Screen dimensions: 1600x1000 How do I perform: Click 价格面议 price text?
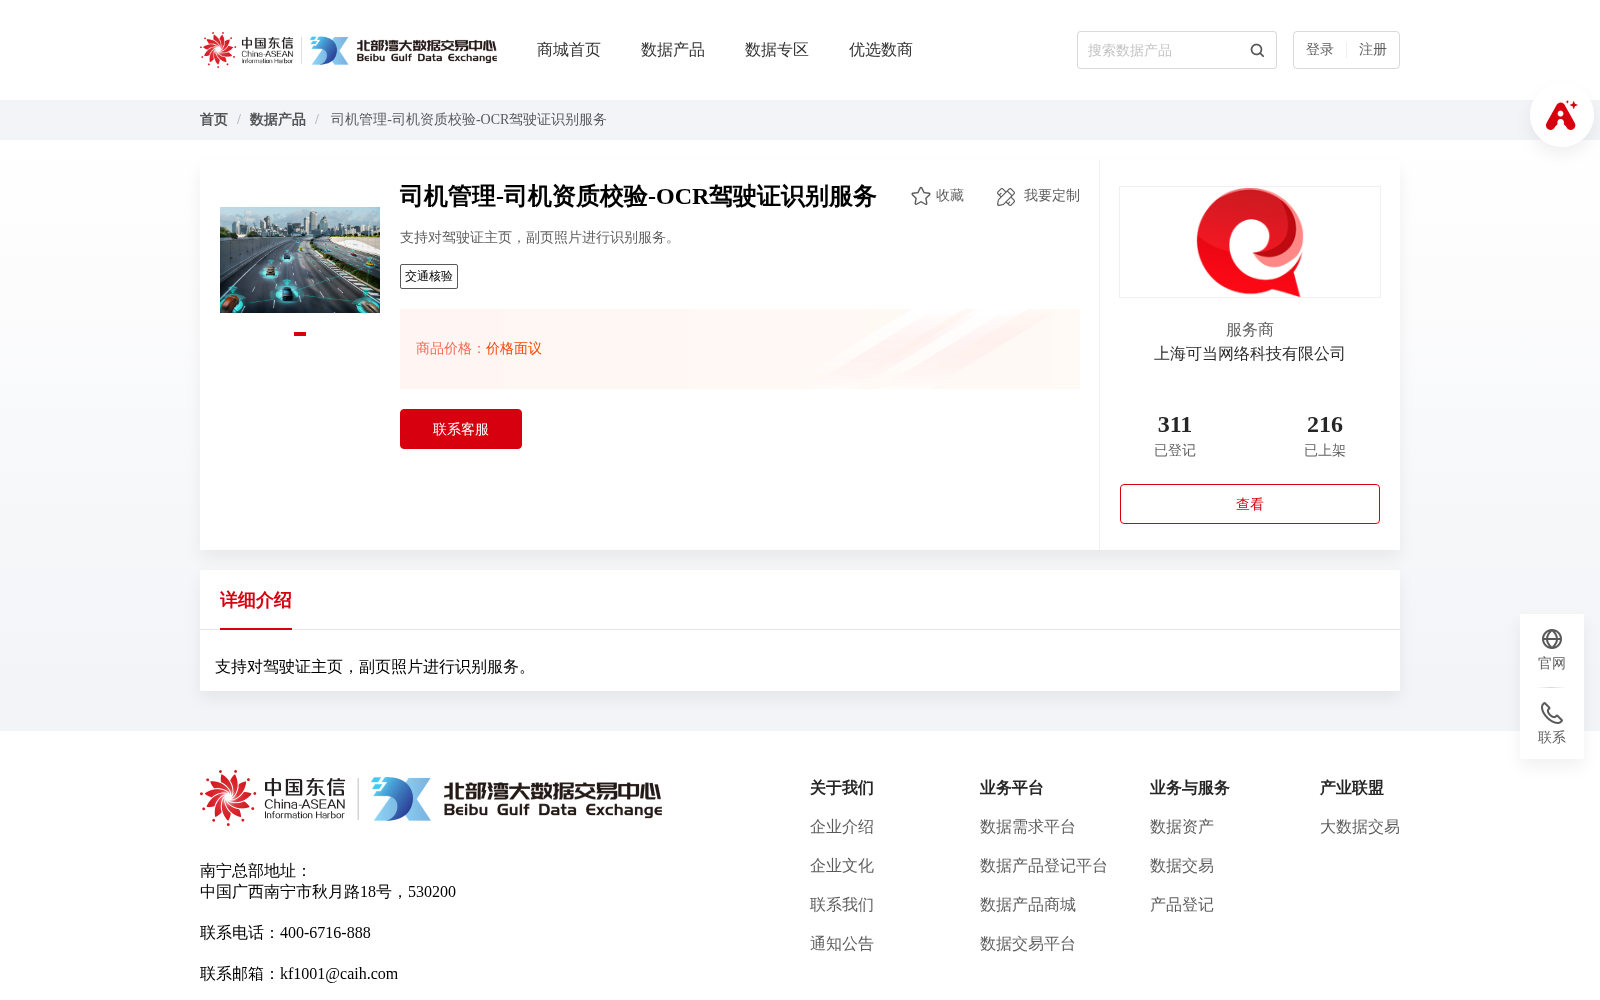514,349
